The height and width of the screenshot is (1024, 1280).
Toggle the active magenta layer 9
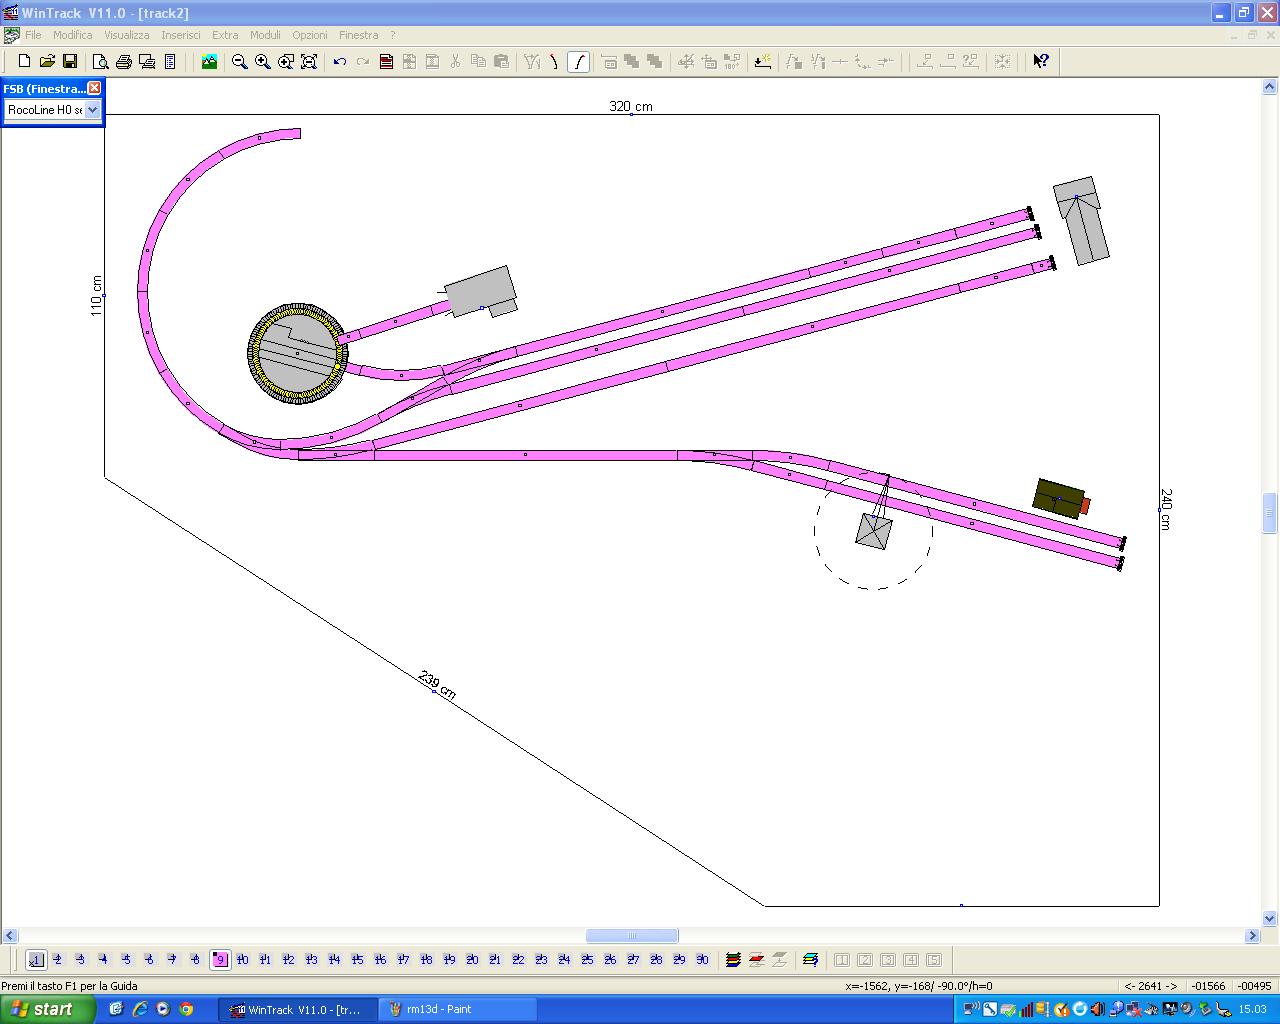coord(219,960)
